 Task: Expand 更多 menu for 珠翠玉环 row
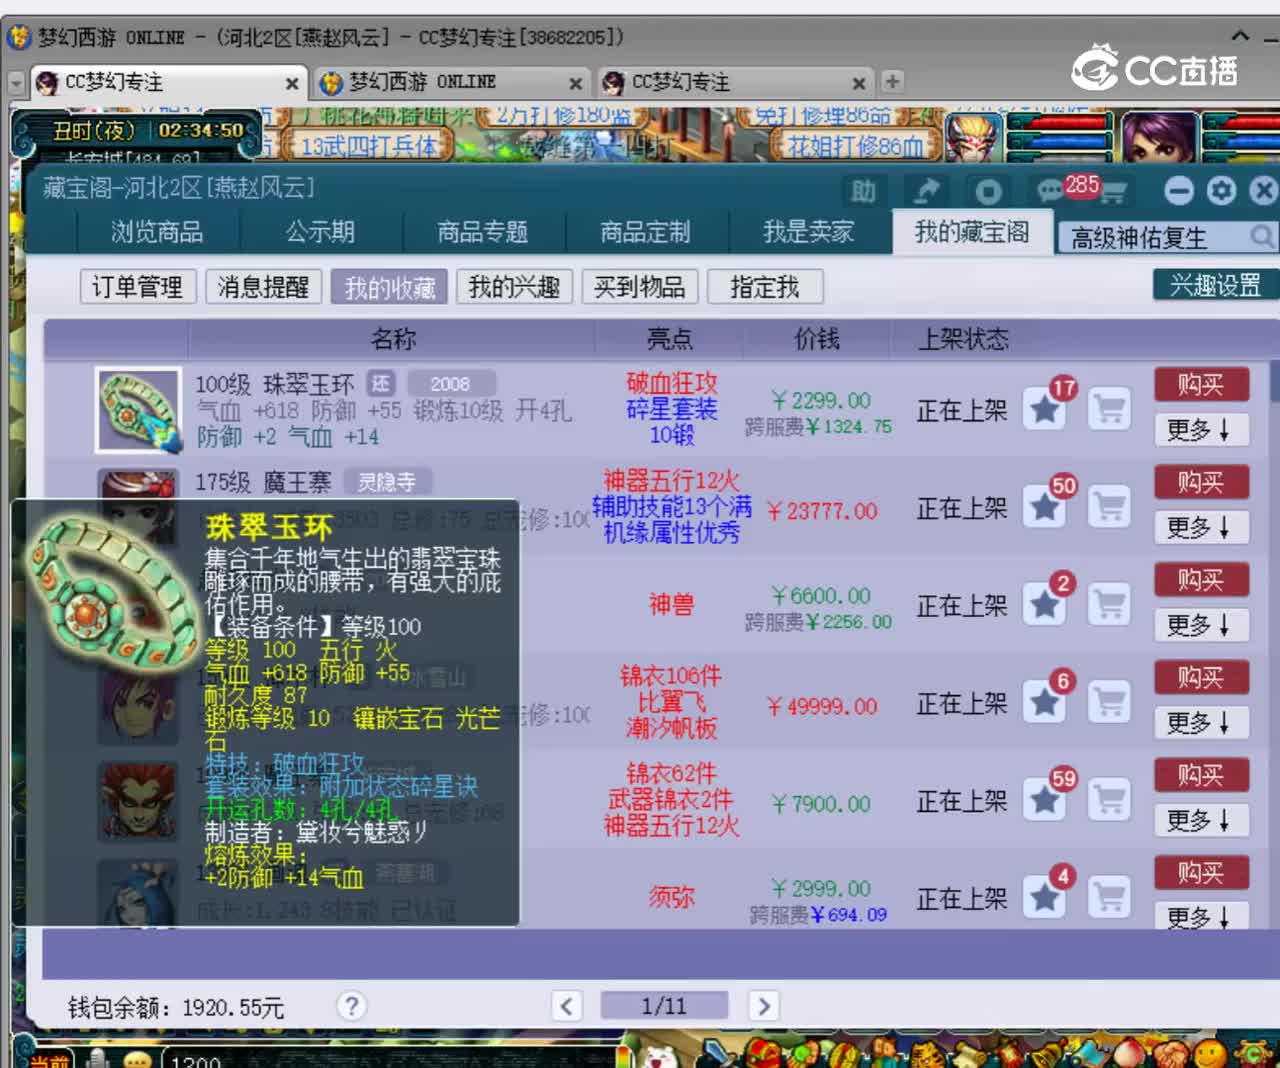pyautogui.click(x=1200, y=430)
